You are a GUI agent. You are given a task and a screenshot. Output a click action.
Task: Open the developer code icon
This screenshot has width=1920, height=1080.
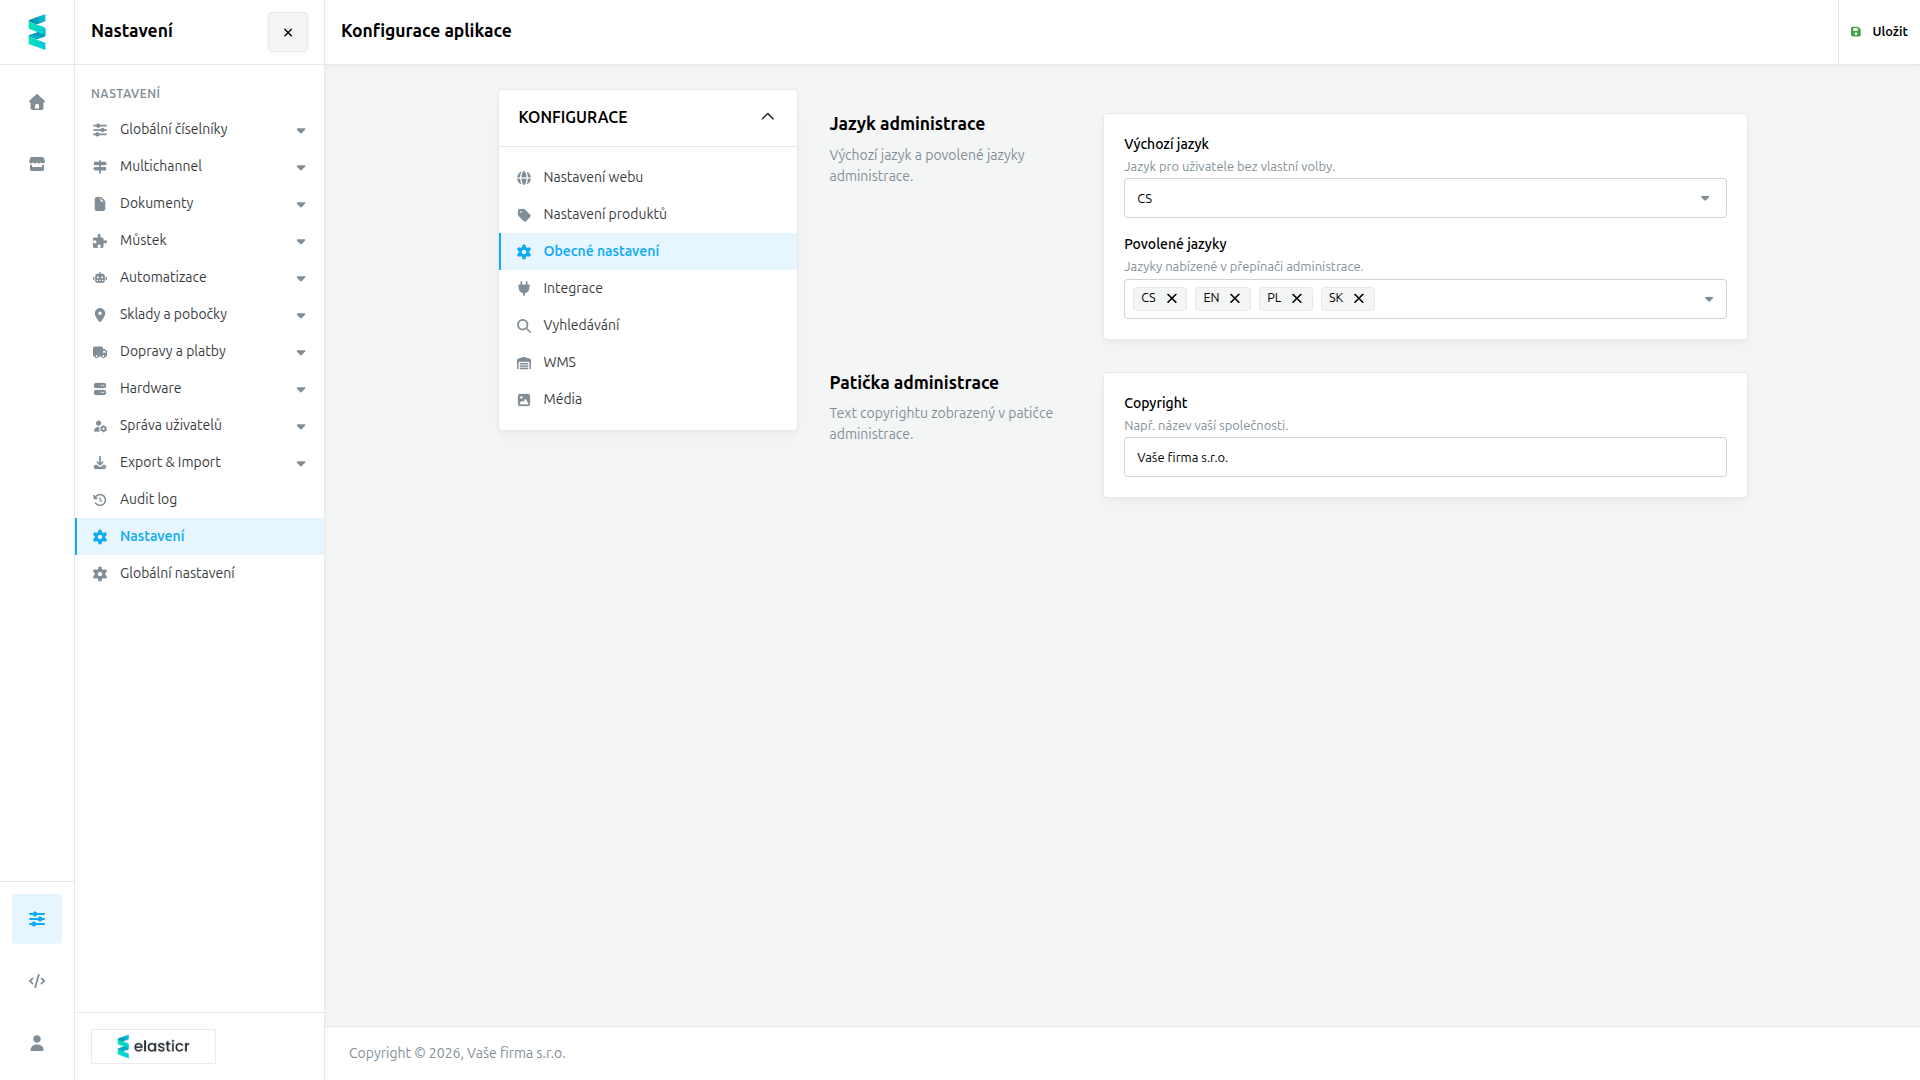click(37, 981)
